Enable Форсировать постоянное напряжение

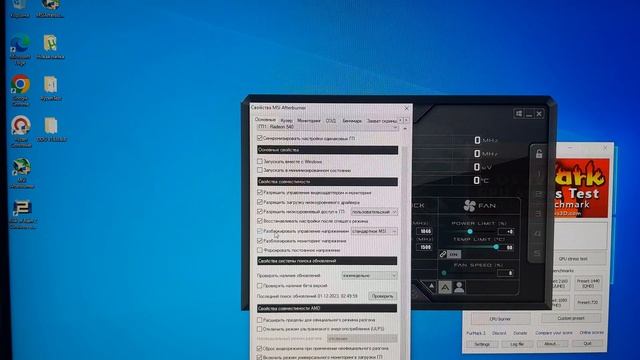(260, 250)
